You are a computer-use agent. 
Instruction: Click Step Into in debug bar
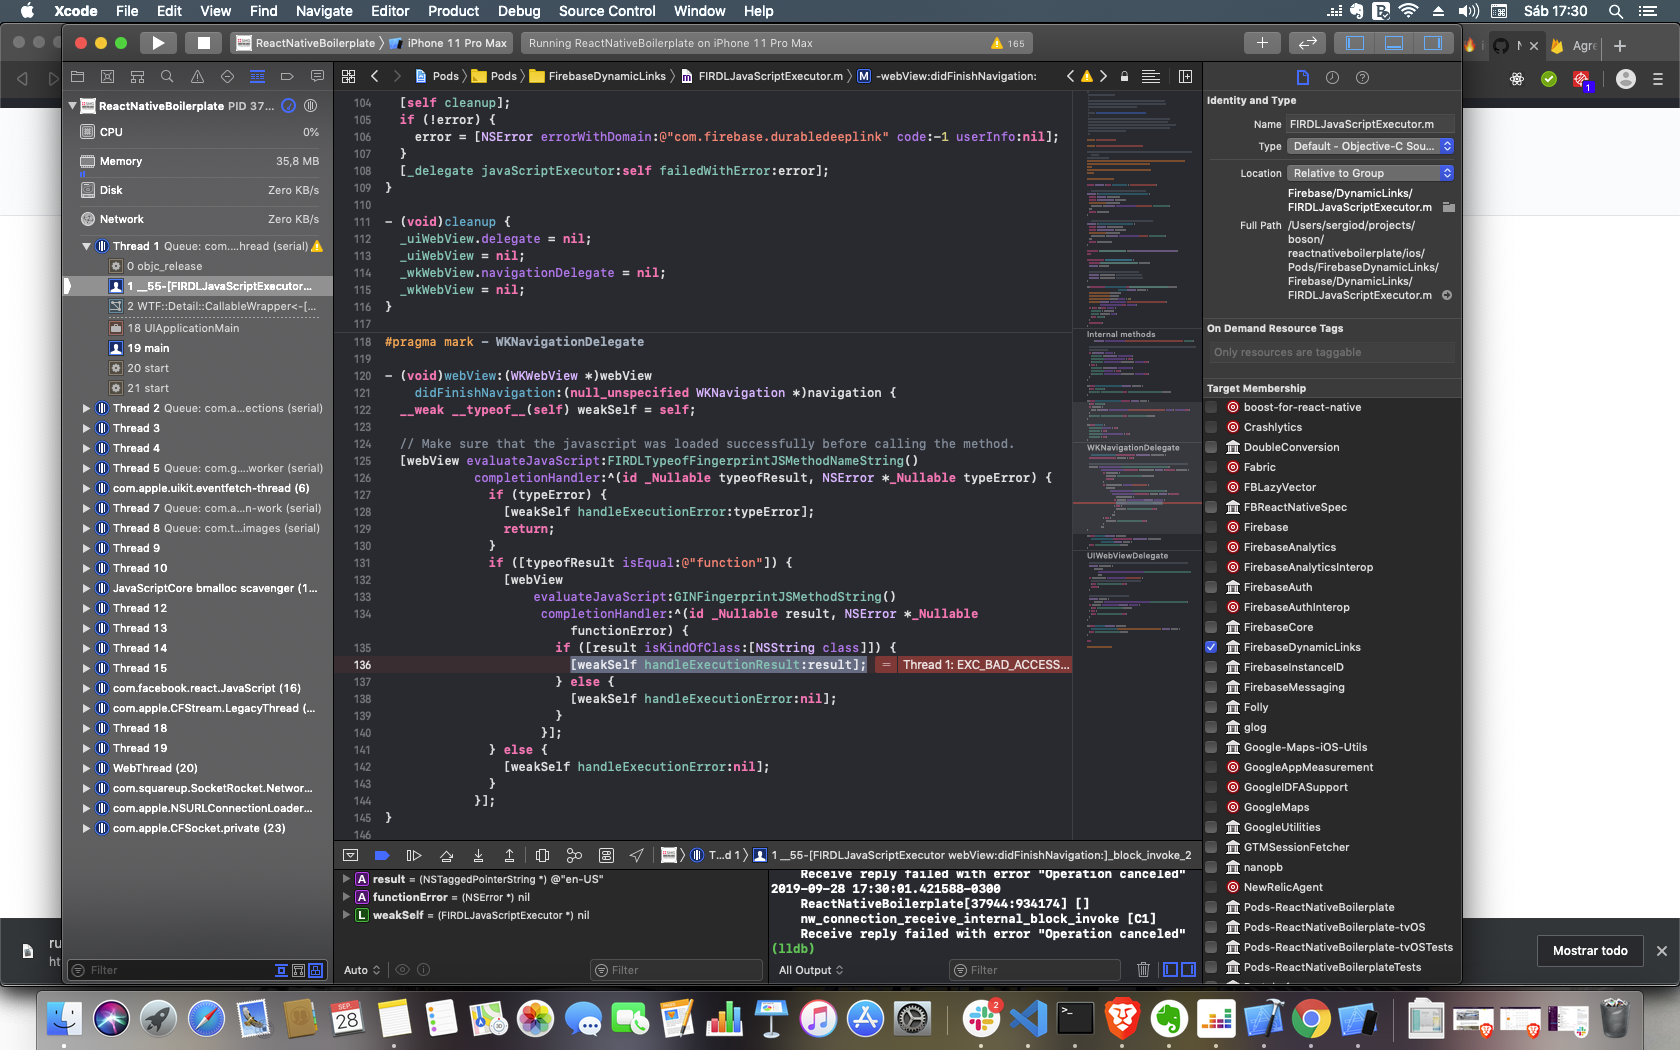pyautogui.click(x=478, y=856)
